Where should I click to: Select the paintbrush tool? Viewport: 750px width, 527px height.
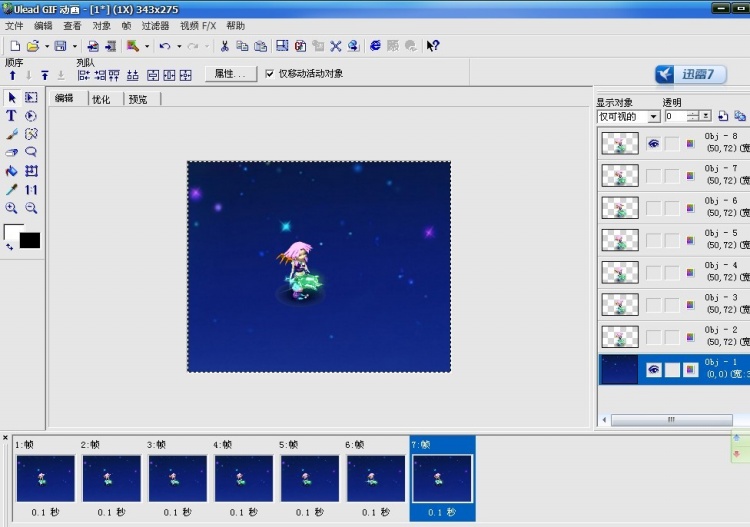point(12,134)
